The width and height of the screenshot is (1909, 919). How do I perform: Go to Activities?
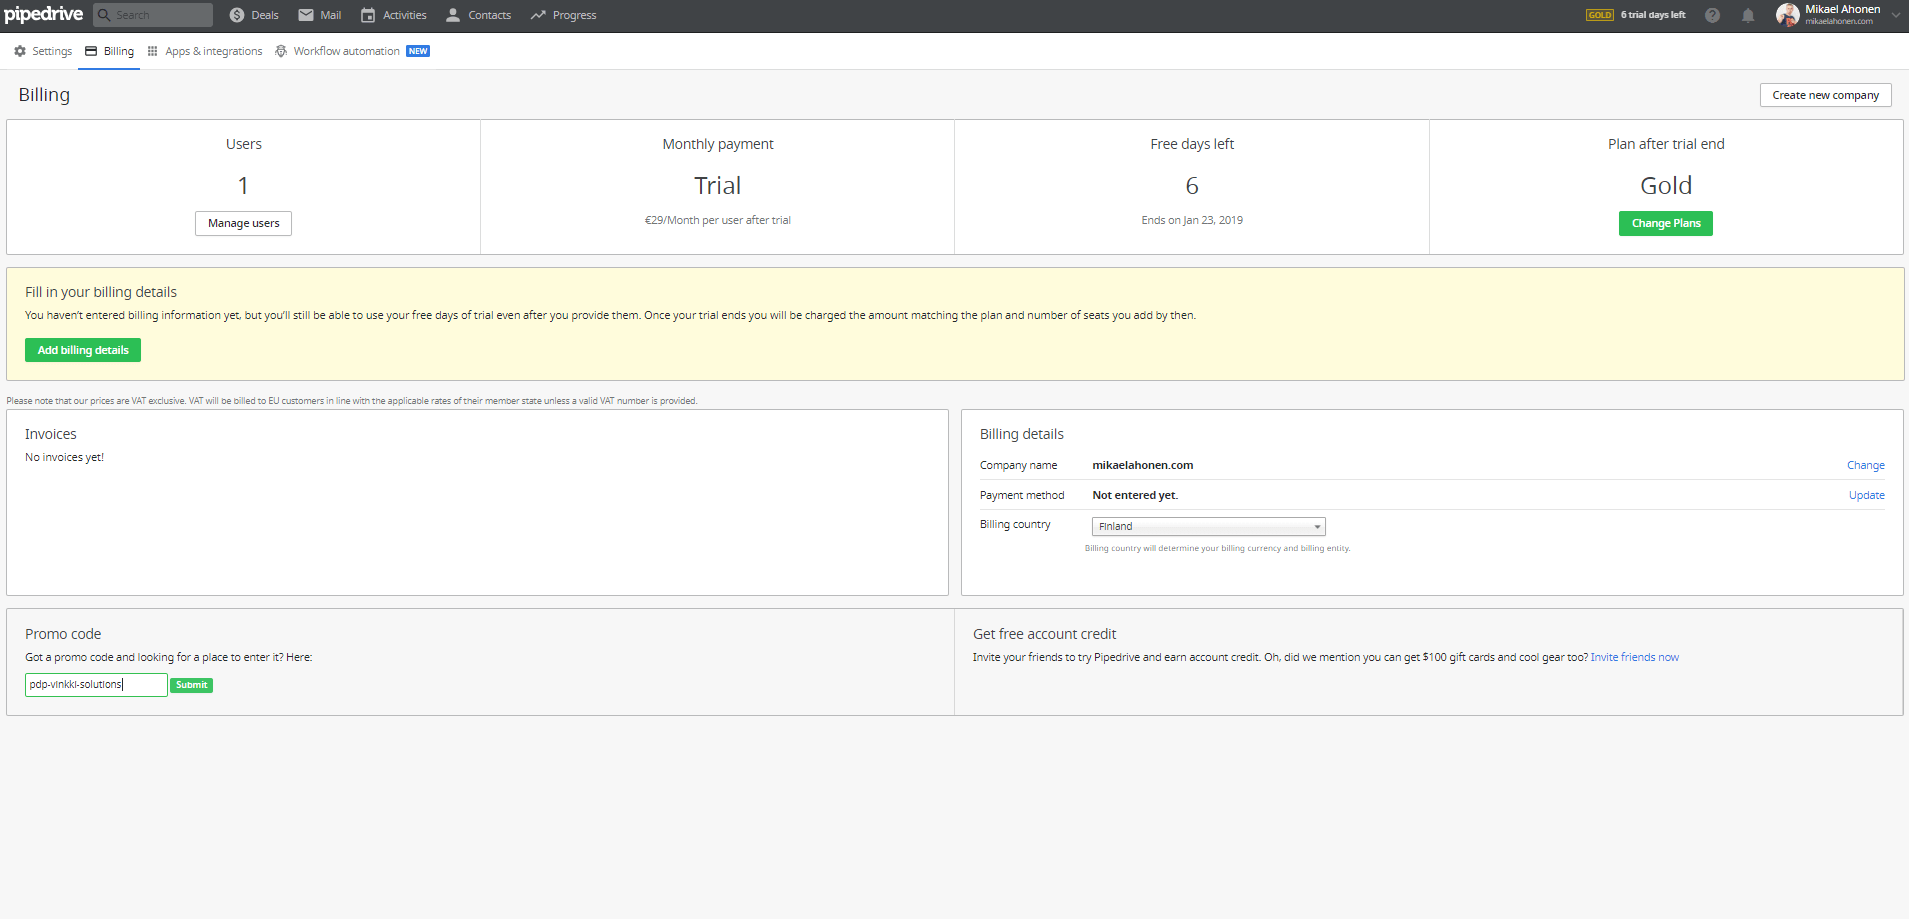tap(394, 15)
